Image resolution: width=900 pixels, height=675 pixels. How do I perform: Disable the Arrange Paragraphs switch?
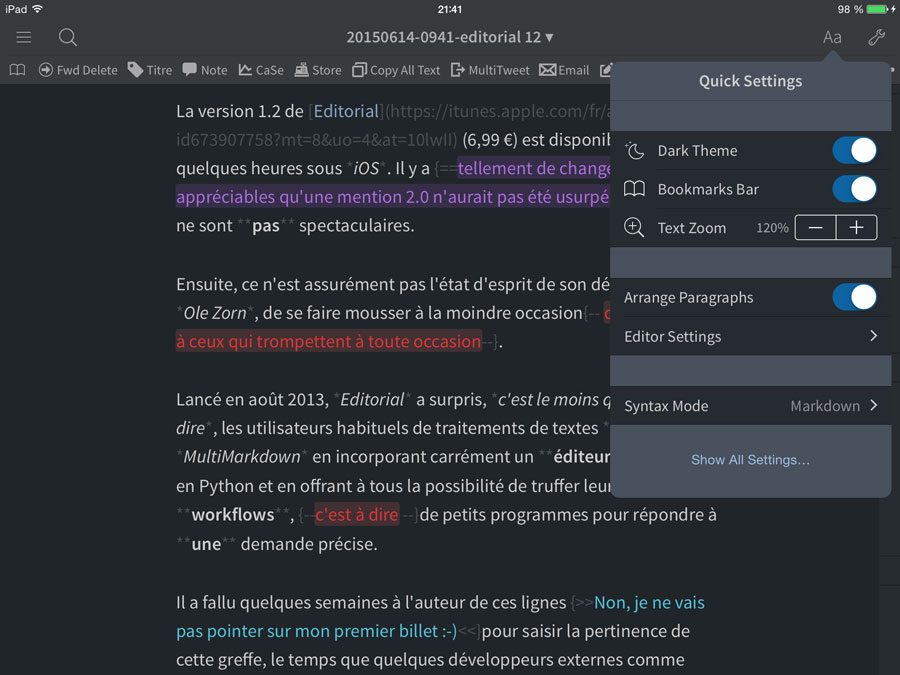coord(854,297)
